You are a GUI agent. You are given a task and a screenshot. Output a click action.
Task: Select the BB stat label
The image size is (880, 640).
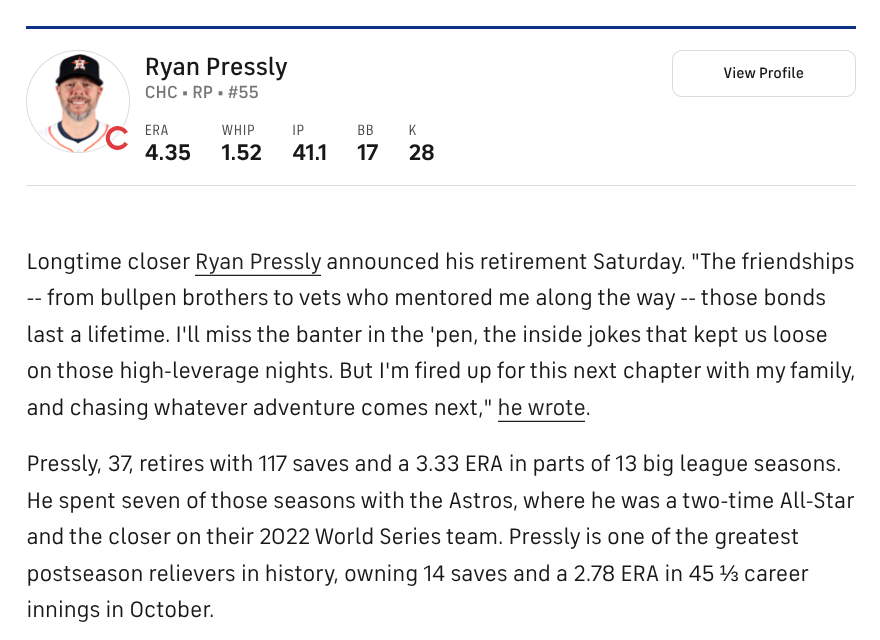[365, 130]
